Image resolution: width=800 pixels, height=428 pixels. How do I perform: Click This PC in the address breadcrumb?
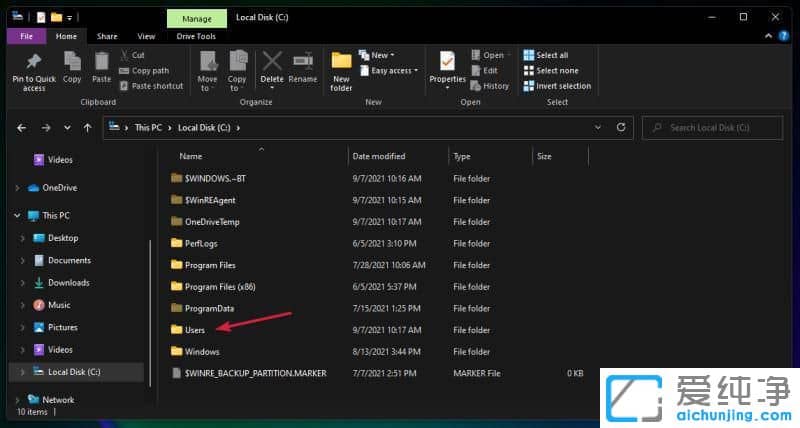pos(148,128)
